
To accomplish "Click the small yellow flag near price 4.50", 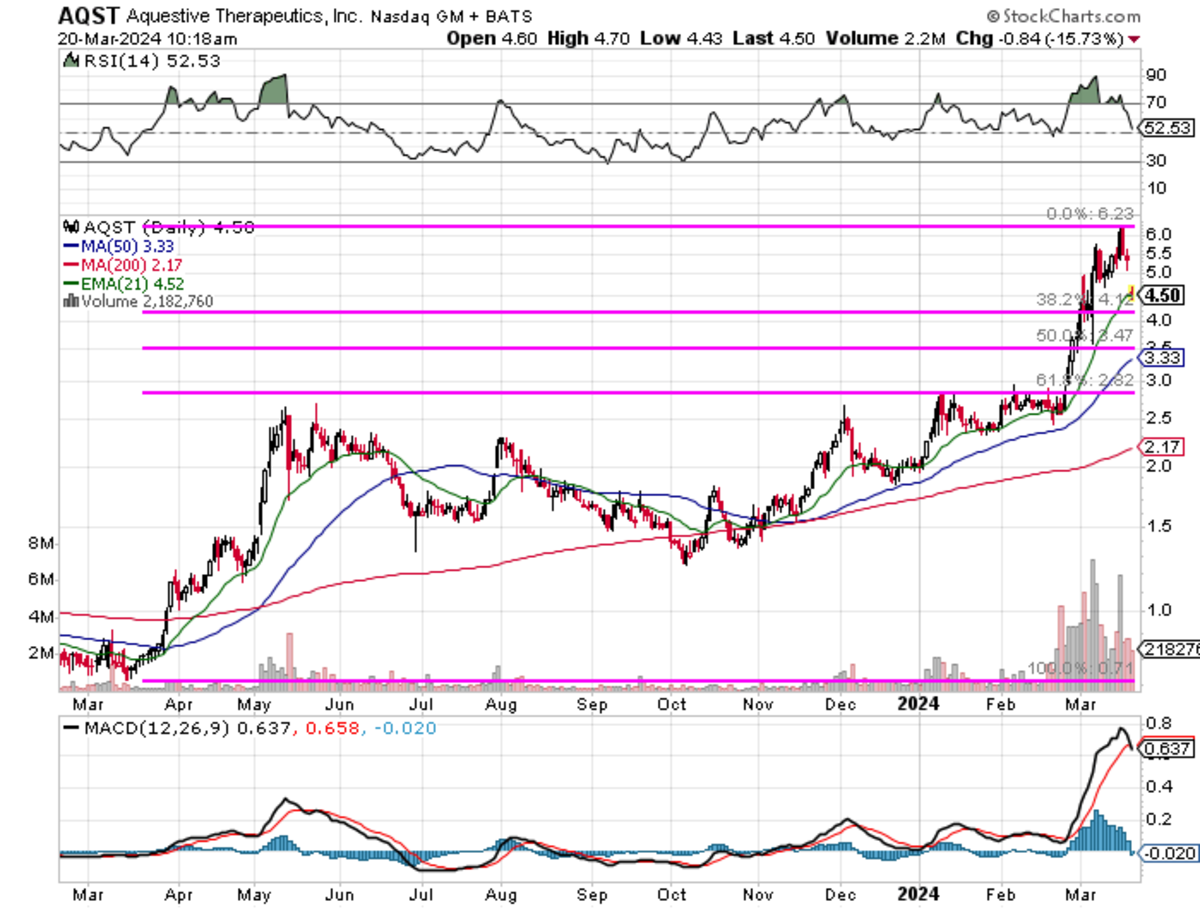I will click(1133, 293).
